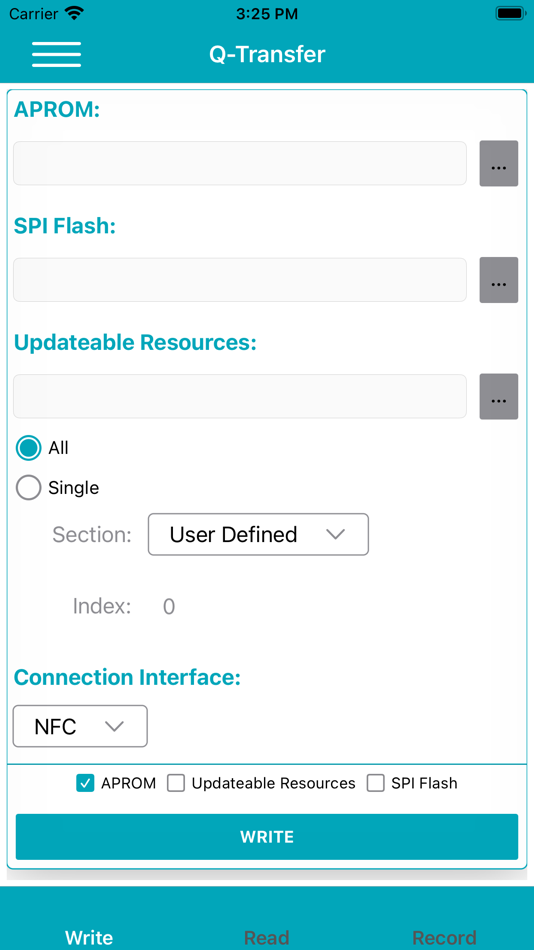The height and width of the screenshot is (950, 534).
Task: Tap the battery indicator icon
Action: tap(510, 13)
